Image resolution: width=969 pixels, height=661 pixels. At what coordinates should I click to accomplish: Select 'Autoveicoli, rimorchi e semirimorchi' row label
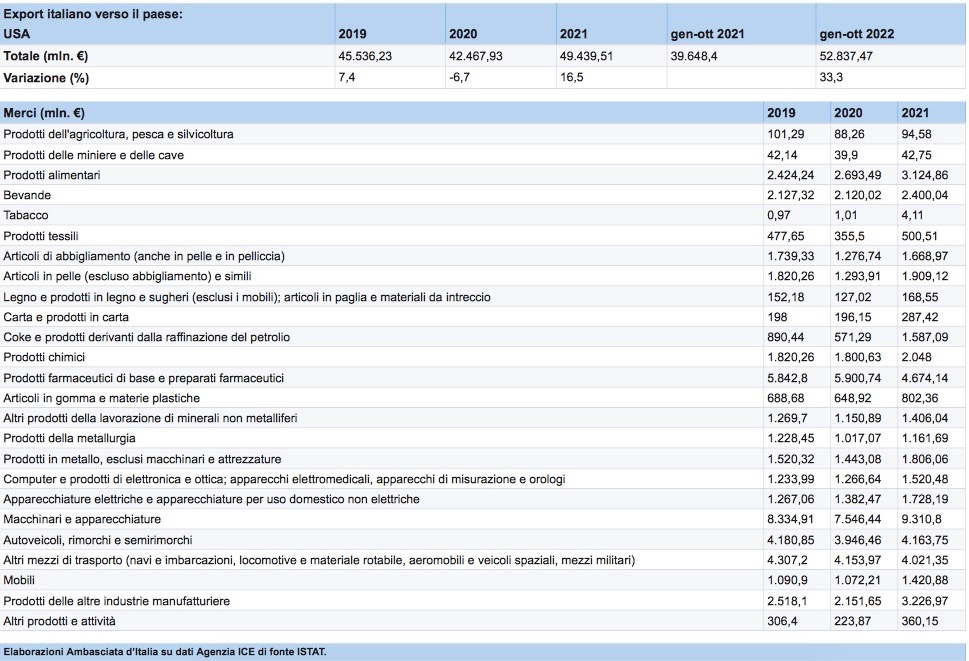(98, 540)
